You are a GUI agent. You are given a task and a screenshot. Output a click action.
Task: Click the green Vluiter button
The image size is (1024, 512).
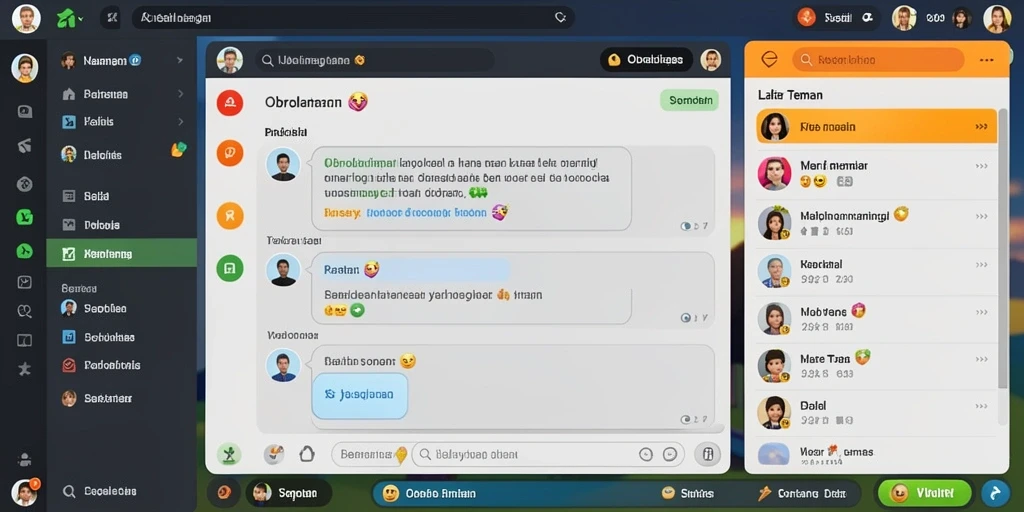(x=925, y=492)
